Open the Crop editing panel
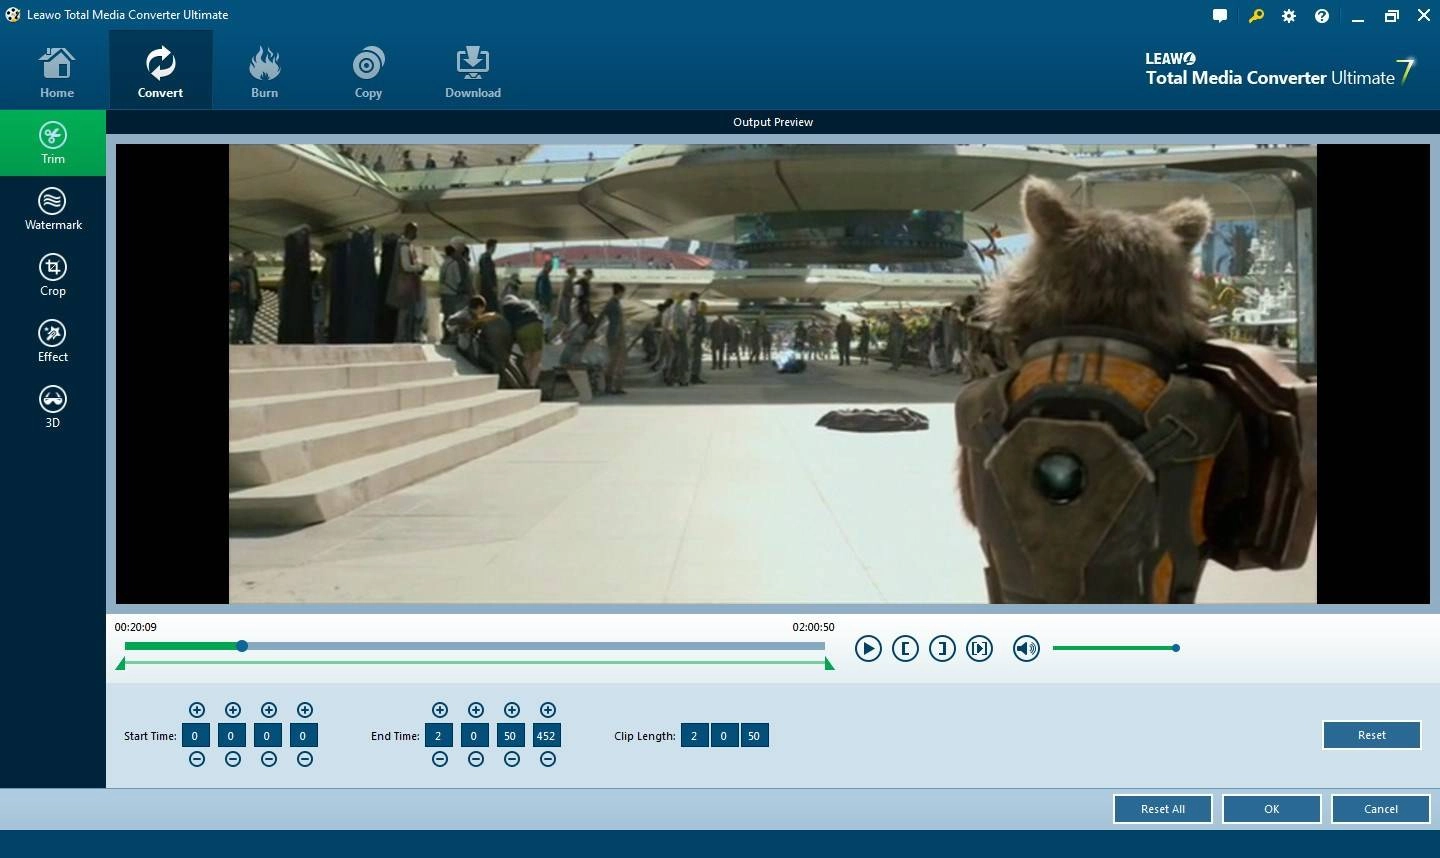 click(x=53, y=275)
